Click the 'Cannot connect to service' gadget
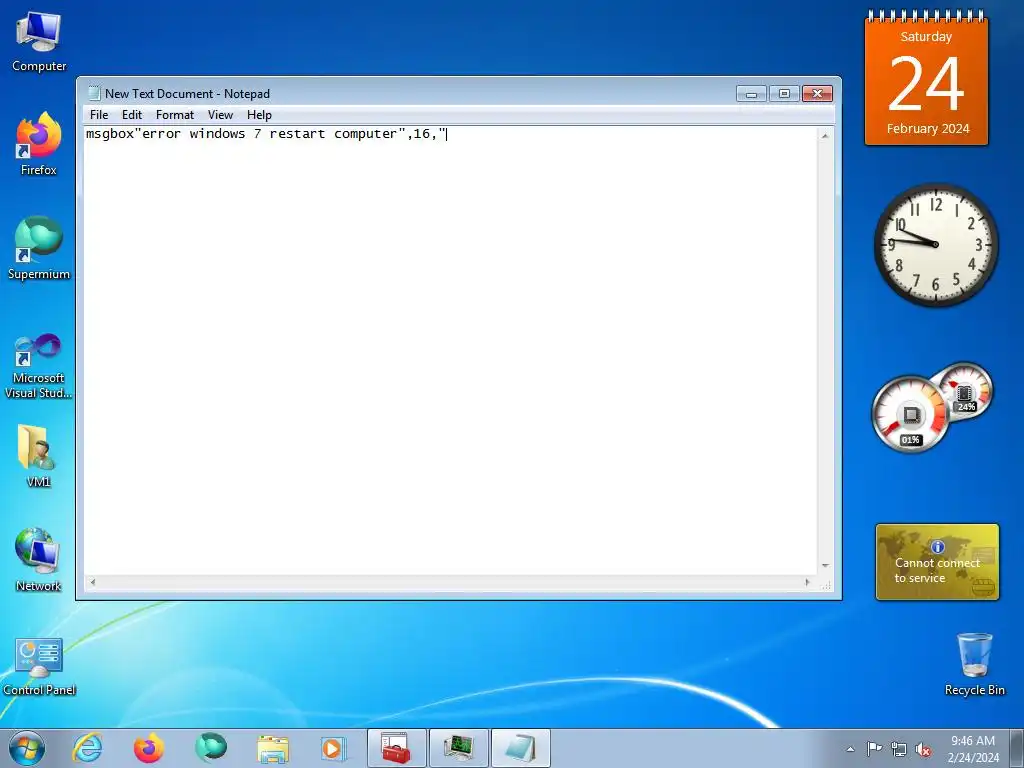This screenshot has width=1024, height=768. pos(937,562)
